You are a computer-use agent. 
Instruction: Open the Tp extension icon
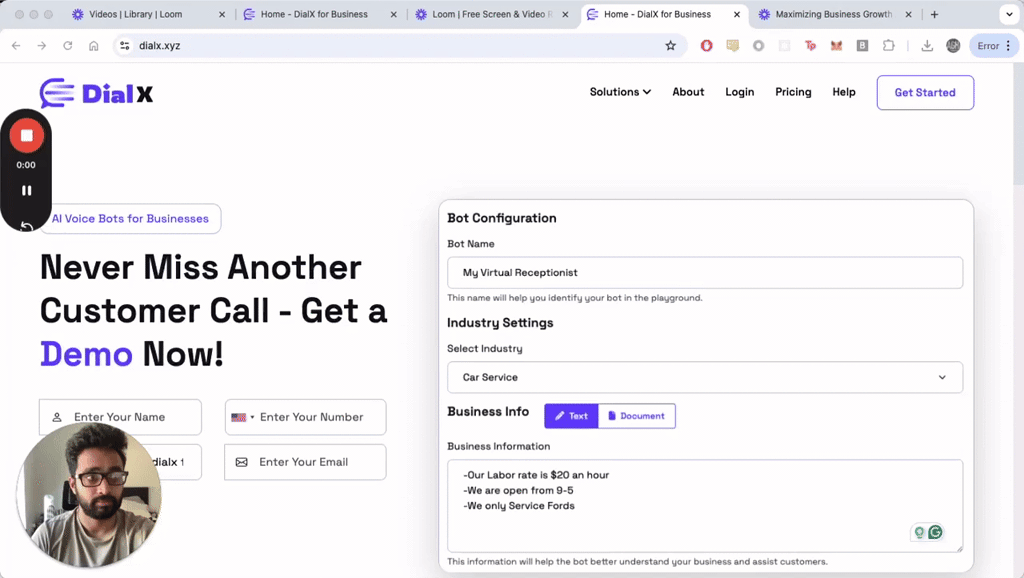click(x=810, y=46)
